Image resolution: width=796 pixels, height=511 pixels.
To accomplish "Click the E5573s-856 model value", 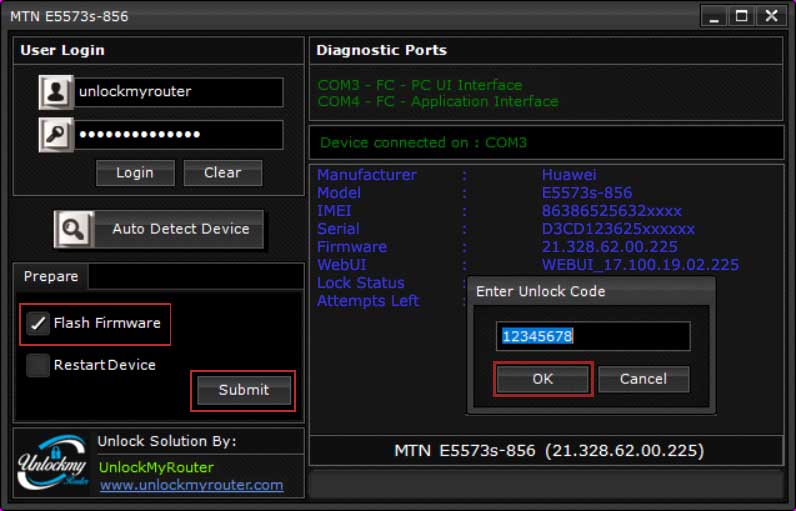I will click(x=587, y=193).
